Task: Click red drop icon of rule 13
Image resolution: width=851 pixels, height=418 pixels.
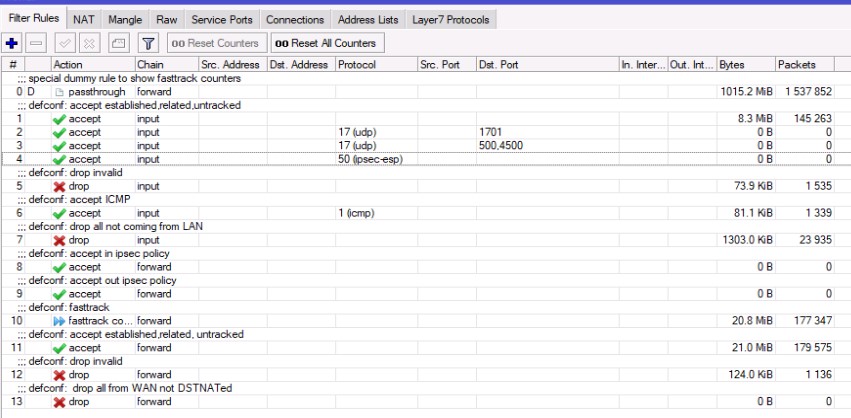Action: [x=60, y=402]
